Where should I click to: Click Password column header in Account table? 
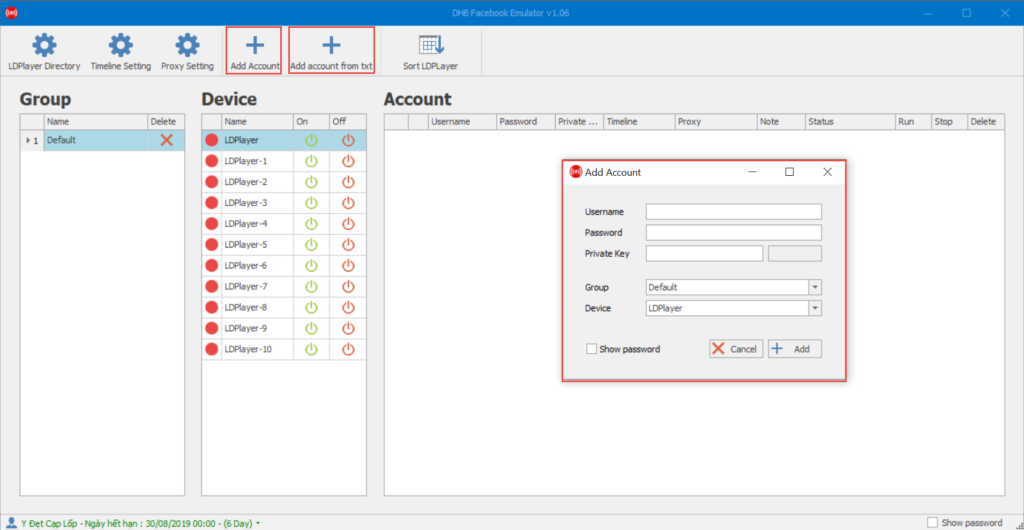point(526,121)
